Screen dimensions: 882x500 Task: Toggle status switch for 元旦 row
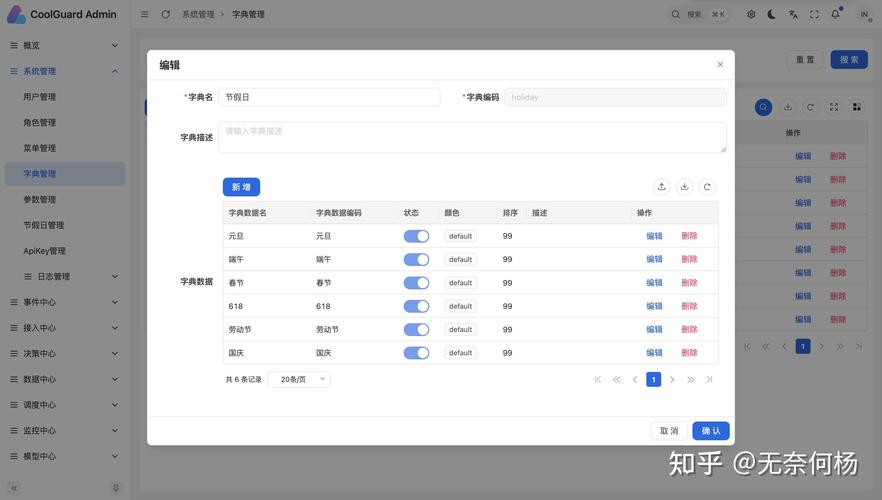tap(416, 236)
